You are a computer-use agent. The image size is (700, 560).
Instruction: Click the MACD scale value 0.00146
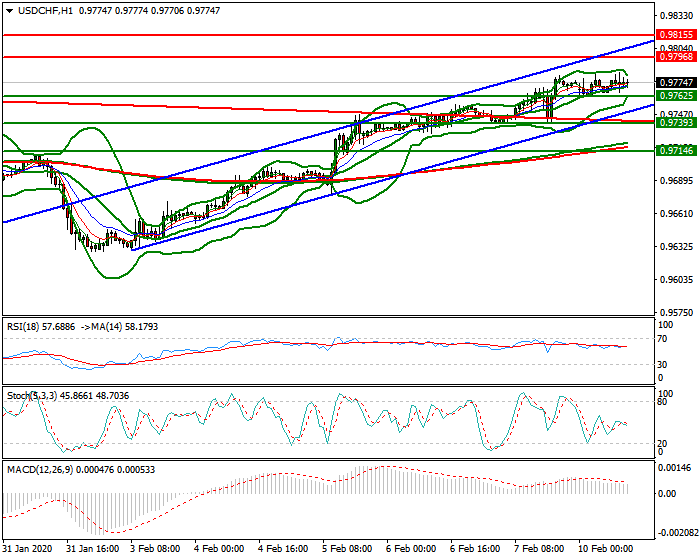coord(676,468)
